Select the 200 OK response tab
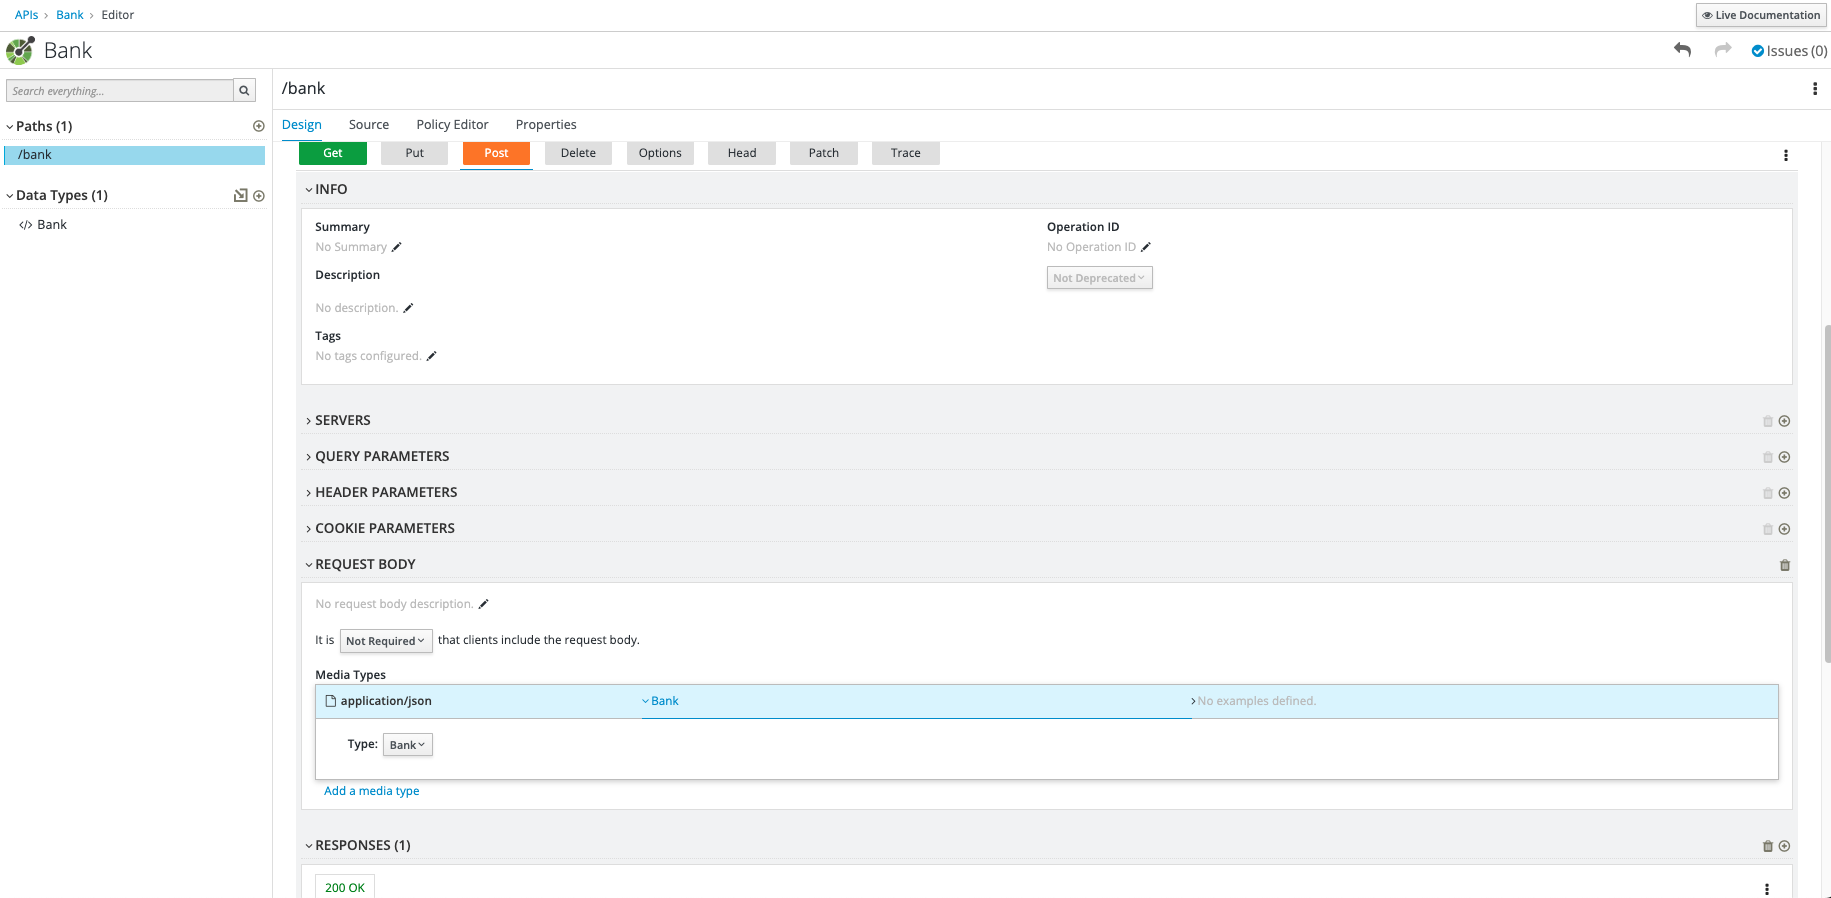This screenshot has height=898, width=1831. [x=345, y=887]
